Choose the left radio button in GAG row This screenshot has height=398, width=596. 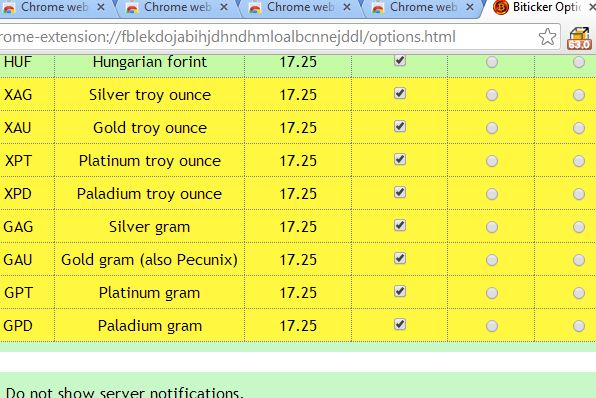click(492, 227)
